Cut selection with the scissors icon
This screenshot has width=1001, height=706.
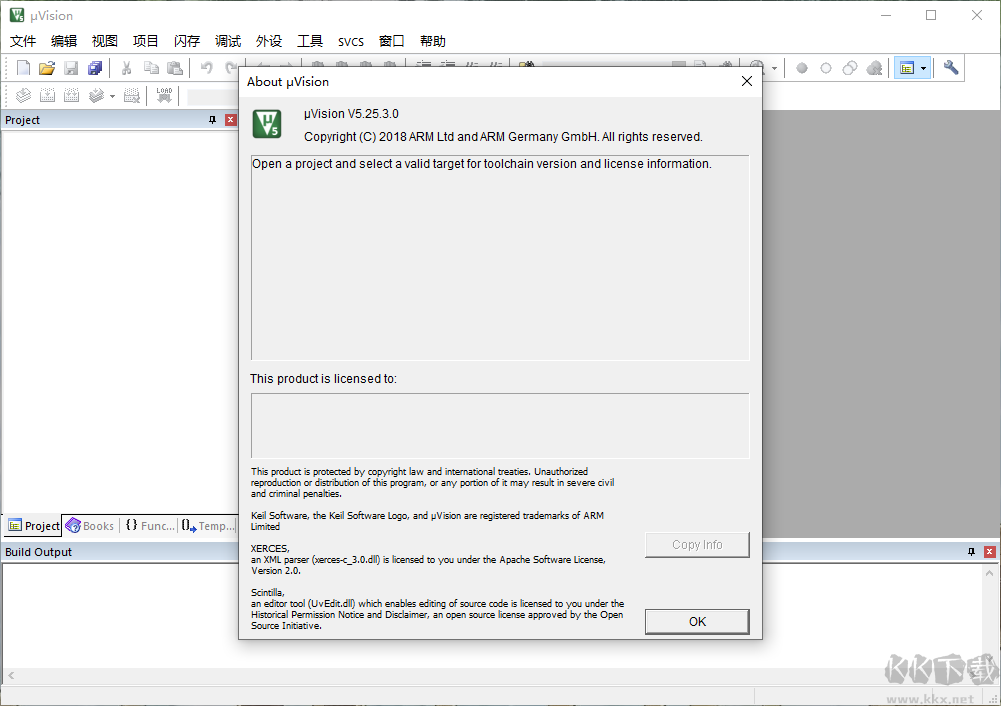(126, 68)
